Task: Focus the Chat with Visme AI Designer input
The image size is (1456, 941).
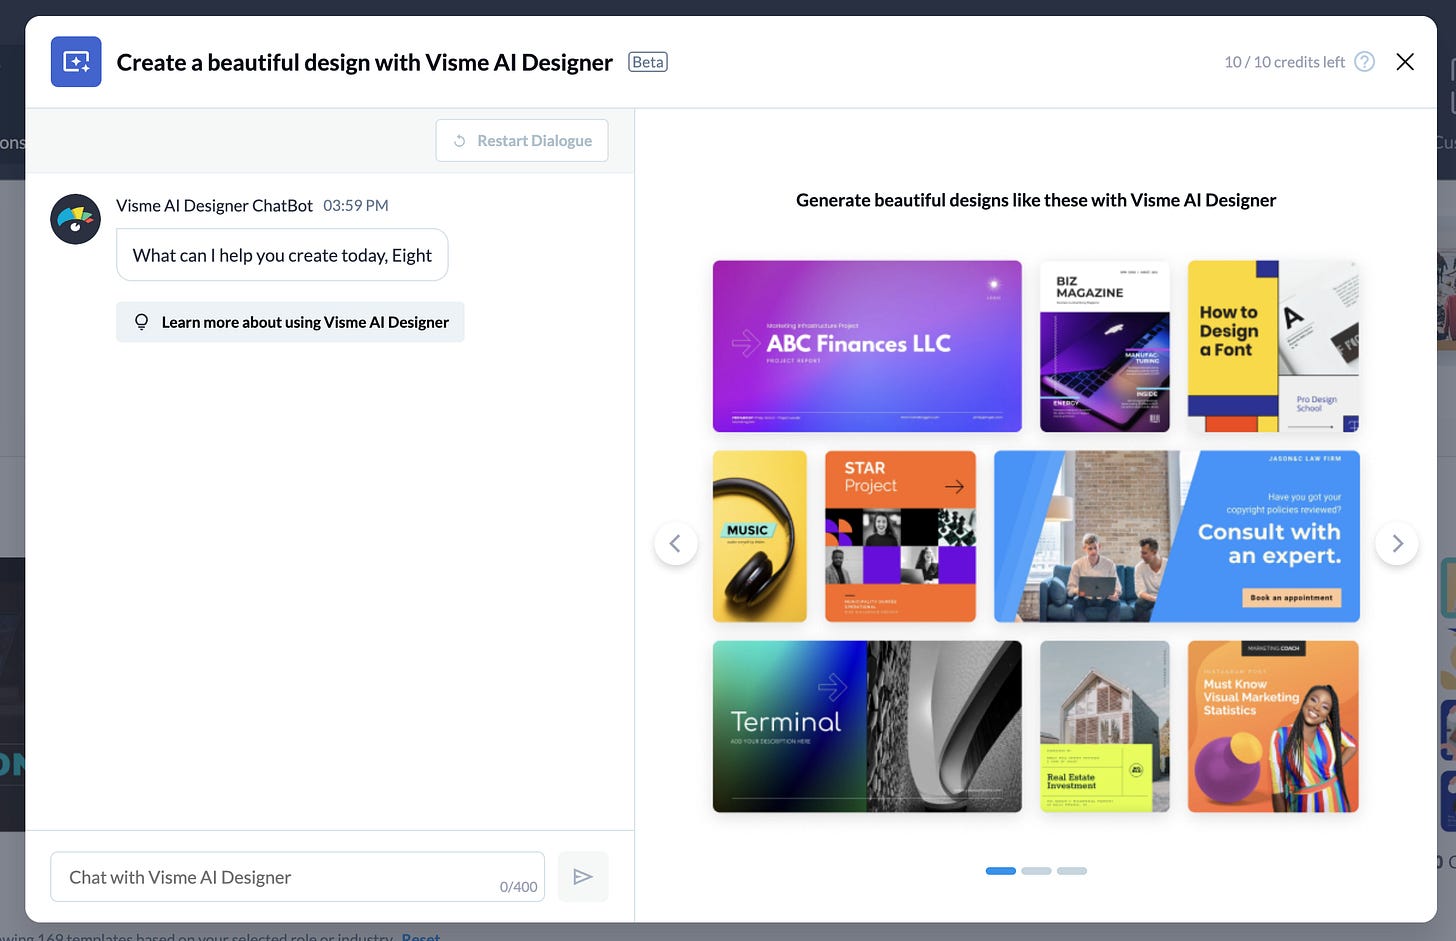Action: 297,877
